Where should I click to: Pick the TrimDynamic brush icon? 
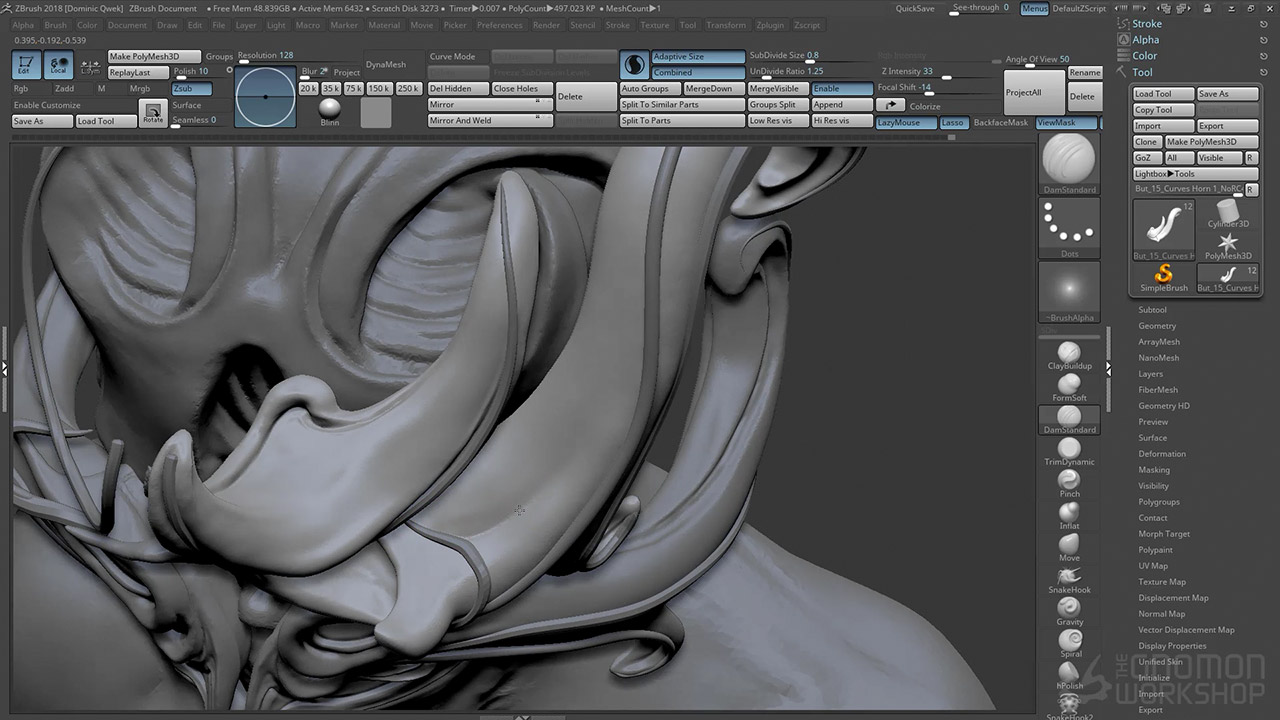pyautogui.click(x=1069, y=447)
